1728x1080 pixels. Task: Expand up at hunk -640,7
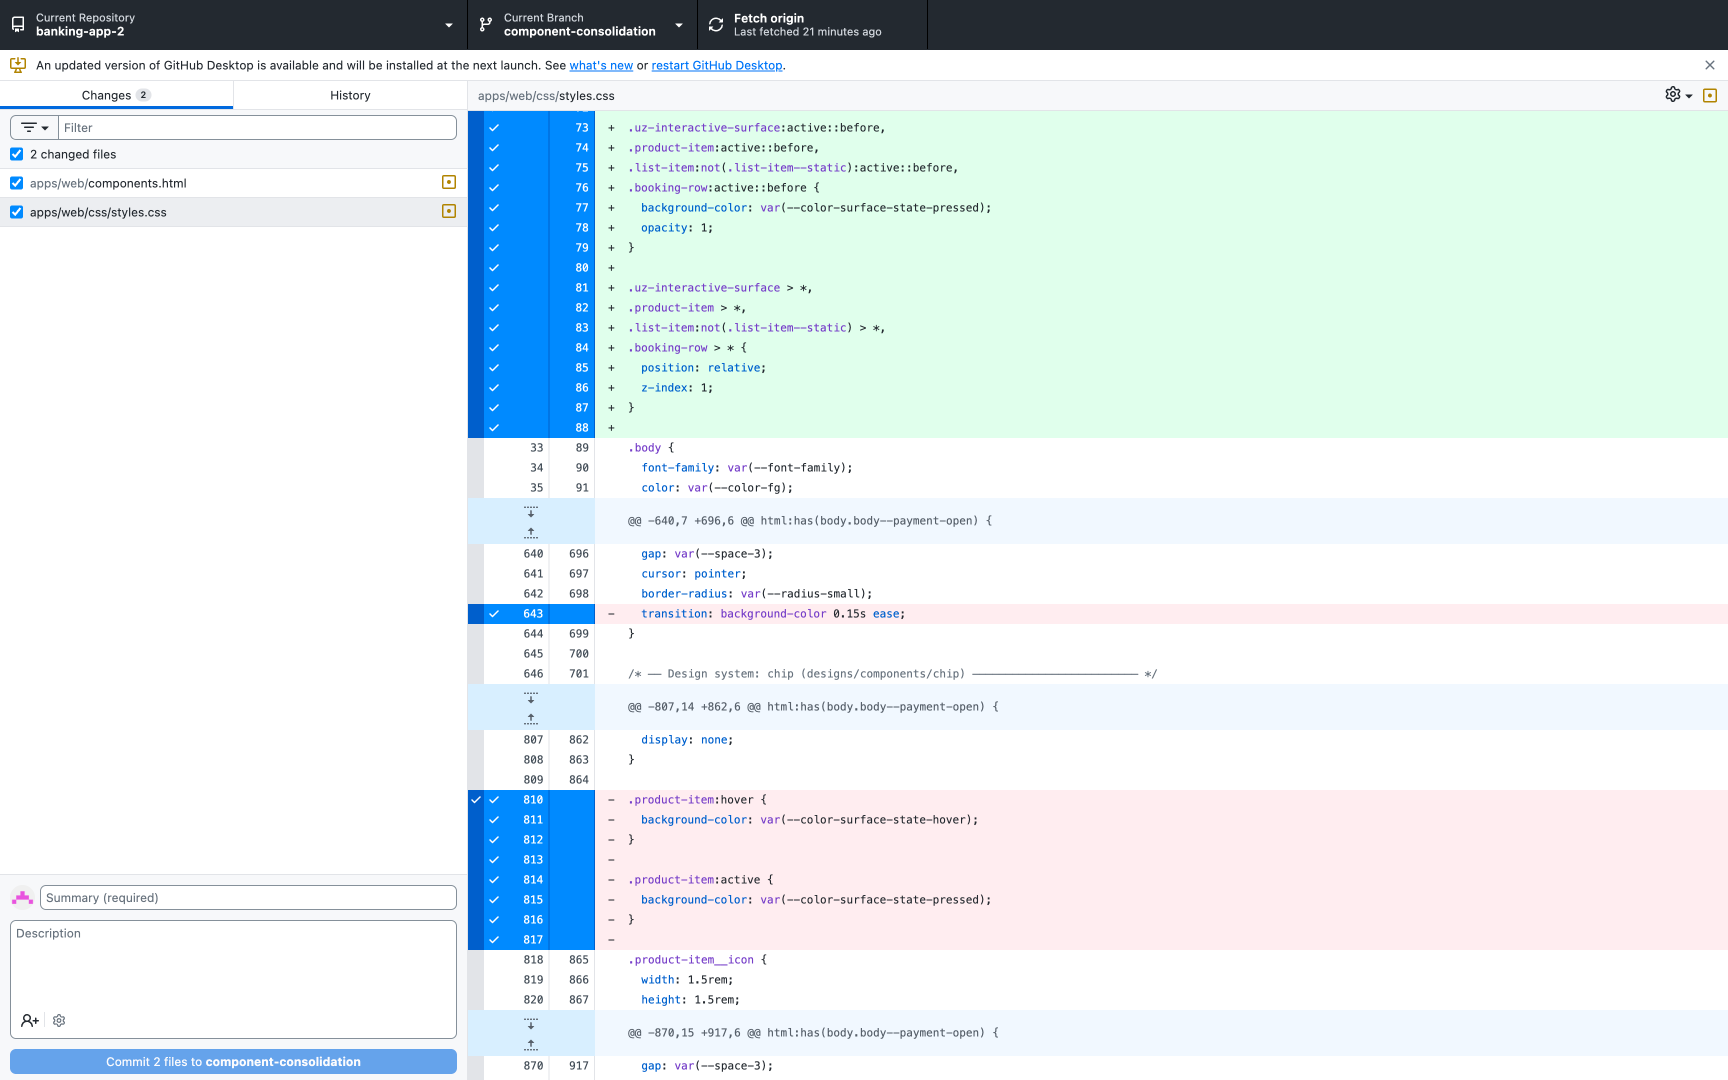(x=531, y=532)
